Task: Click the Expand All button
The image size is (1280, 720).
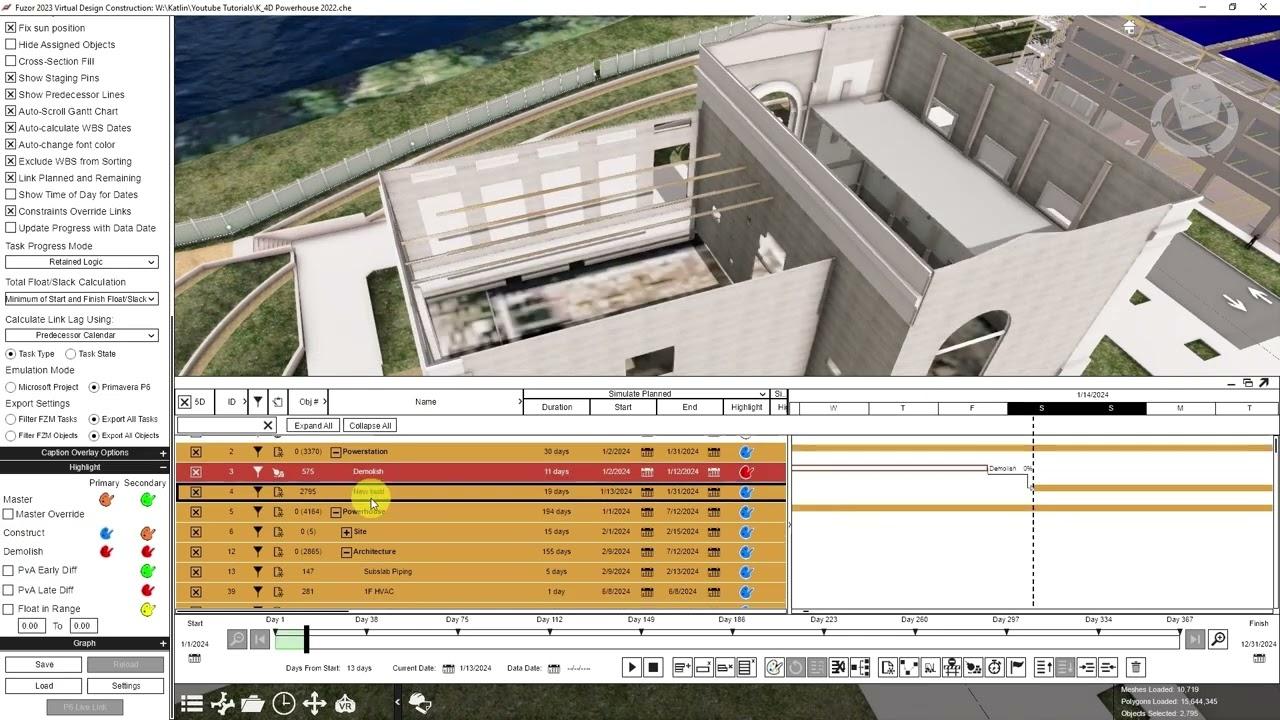Action: point(313,425)
